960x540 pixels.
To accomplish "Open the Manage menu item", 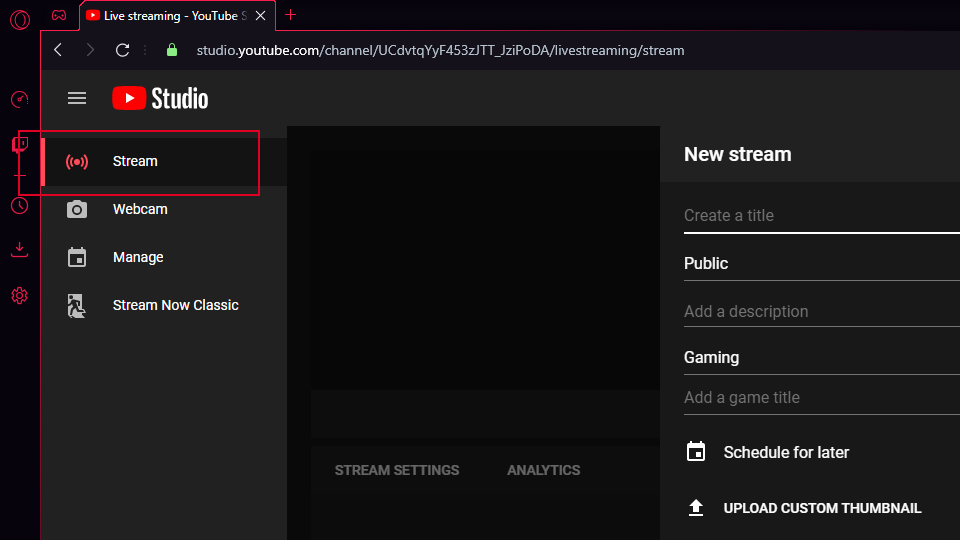I will pos(164,257).
